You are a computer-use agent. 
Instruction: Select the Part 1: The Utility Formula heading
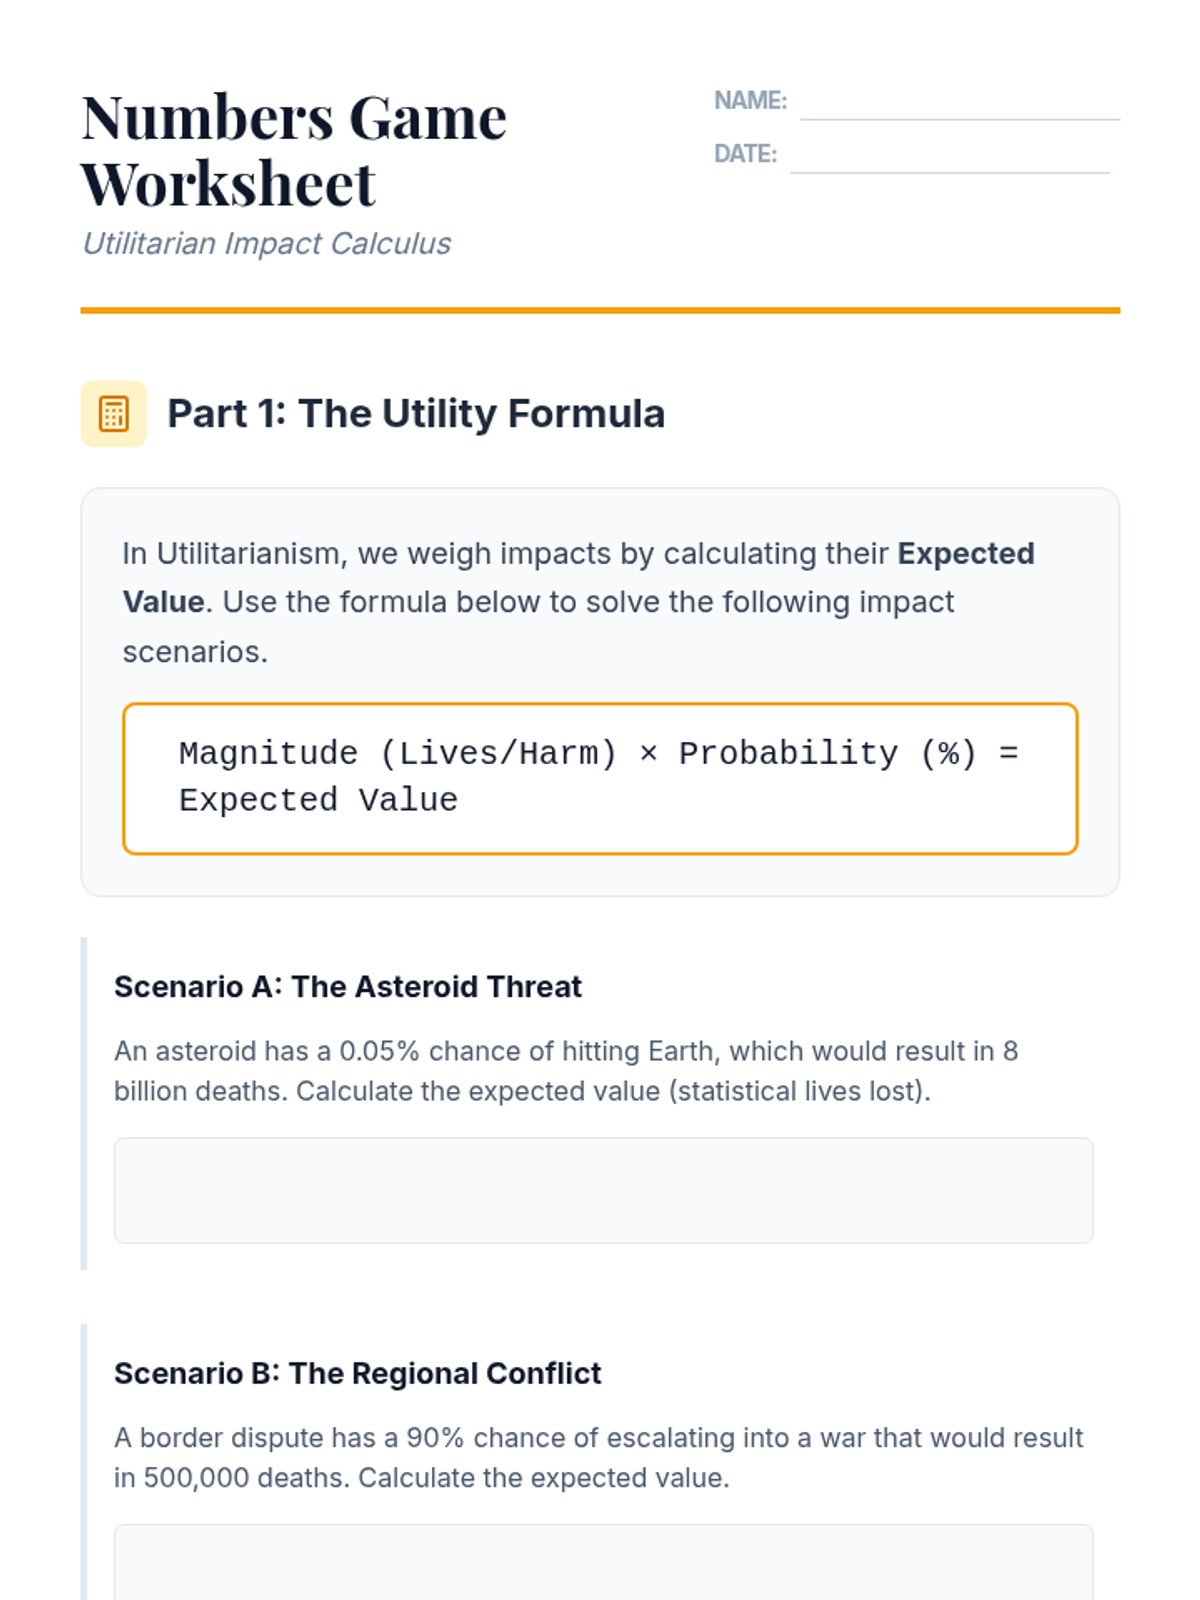click(x=416, y=414)
